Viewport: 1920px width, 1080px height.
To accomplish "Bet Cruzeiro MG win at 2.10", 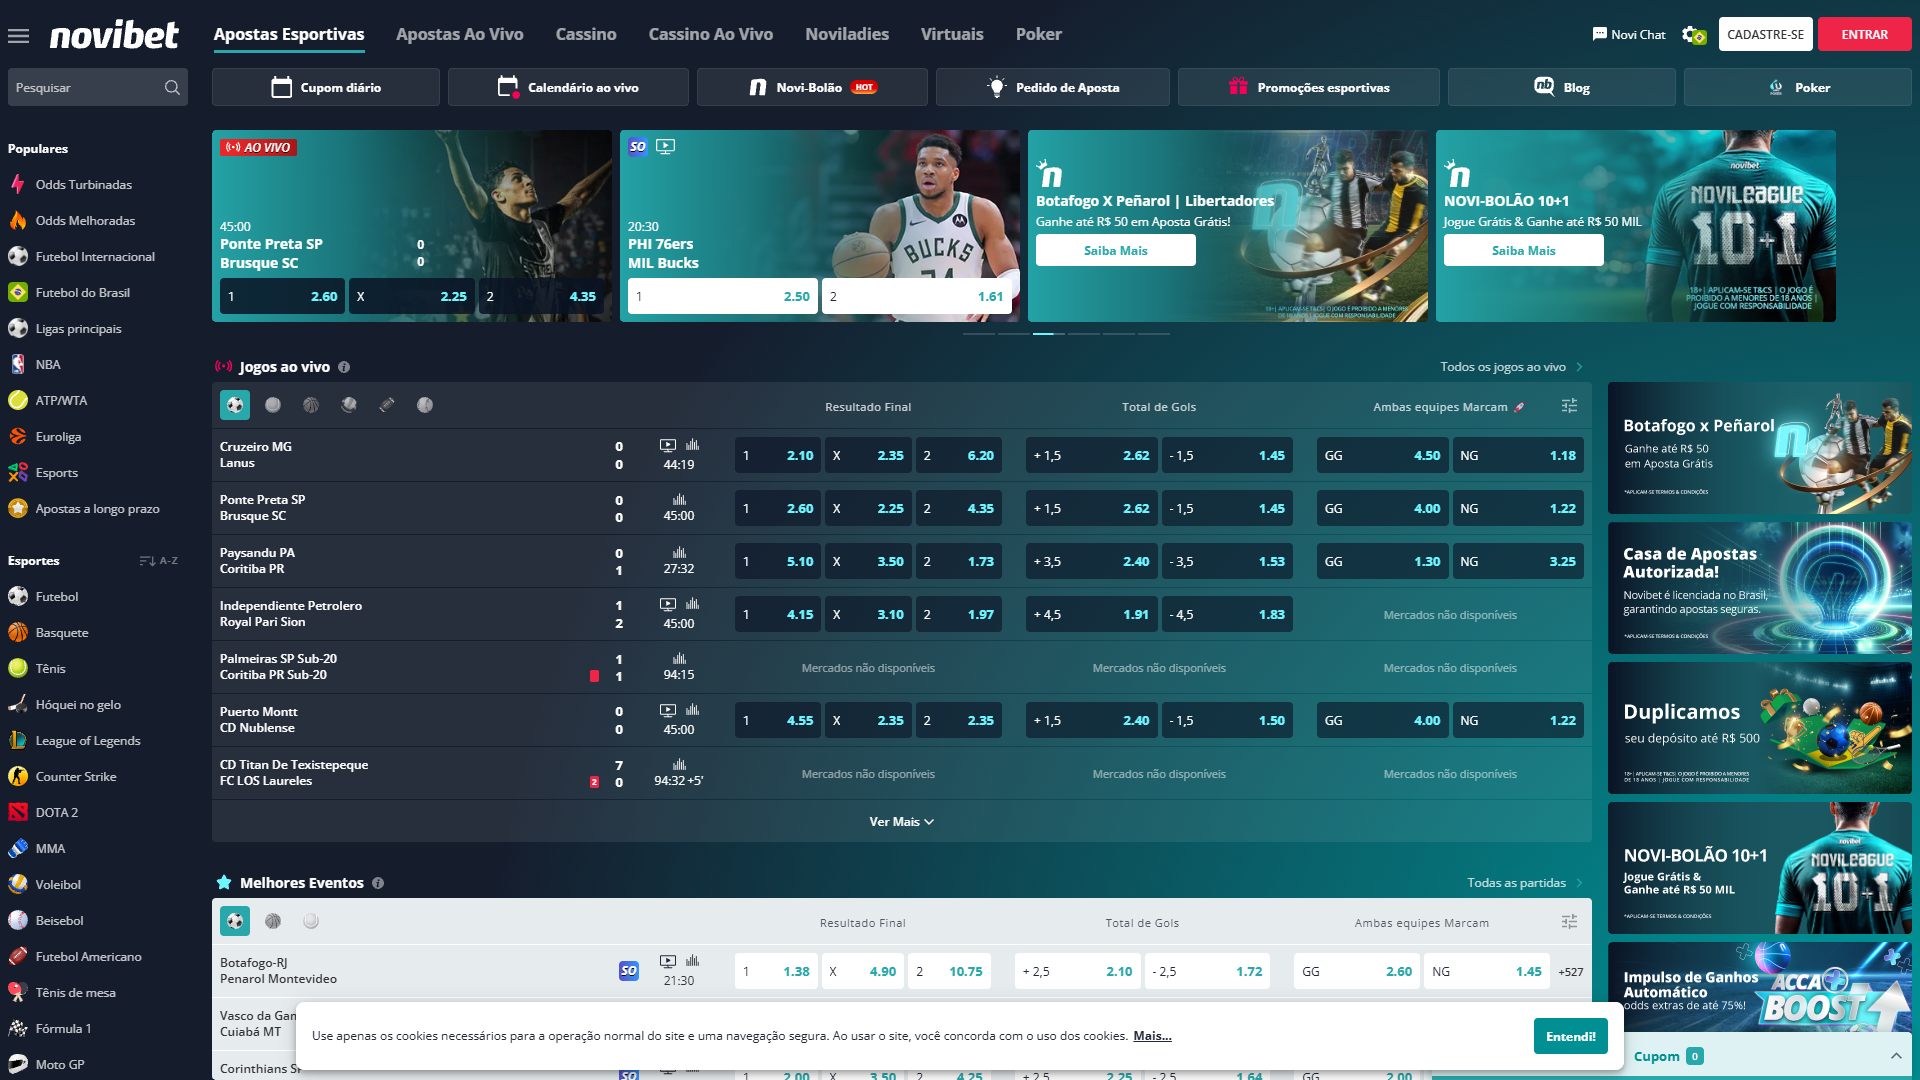I will tap(778, 455).
